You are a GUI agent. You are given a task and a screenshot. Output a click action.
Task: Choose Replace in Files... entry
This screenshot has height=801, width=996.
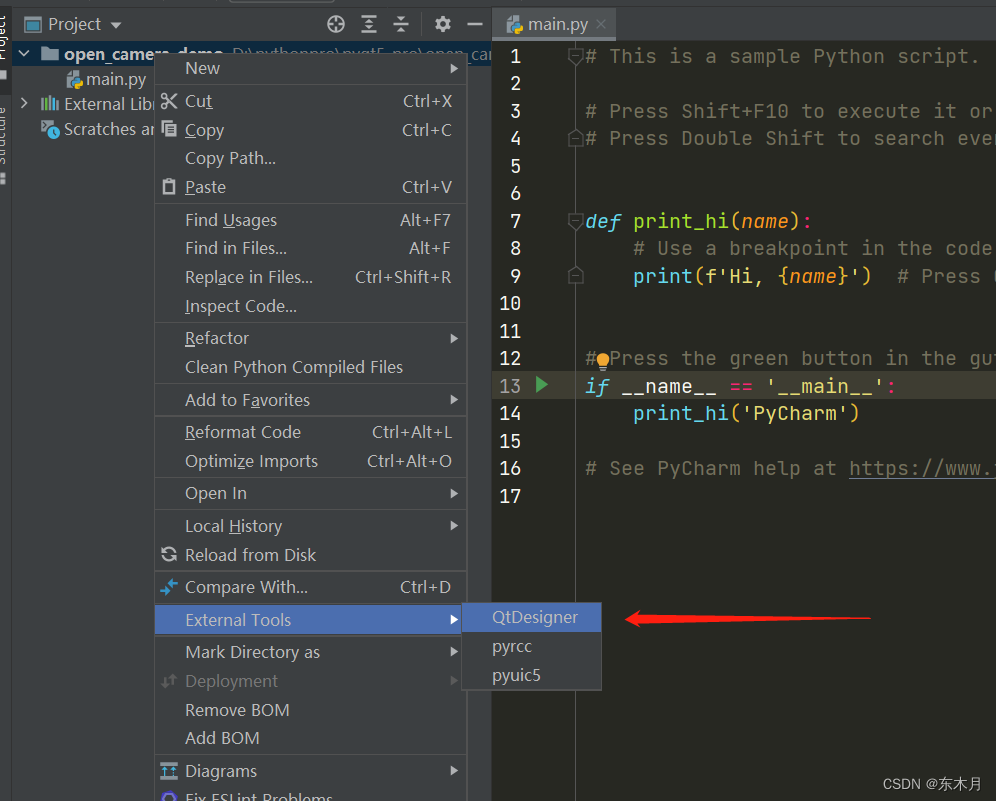pos(311,277)
